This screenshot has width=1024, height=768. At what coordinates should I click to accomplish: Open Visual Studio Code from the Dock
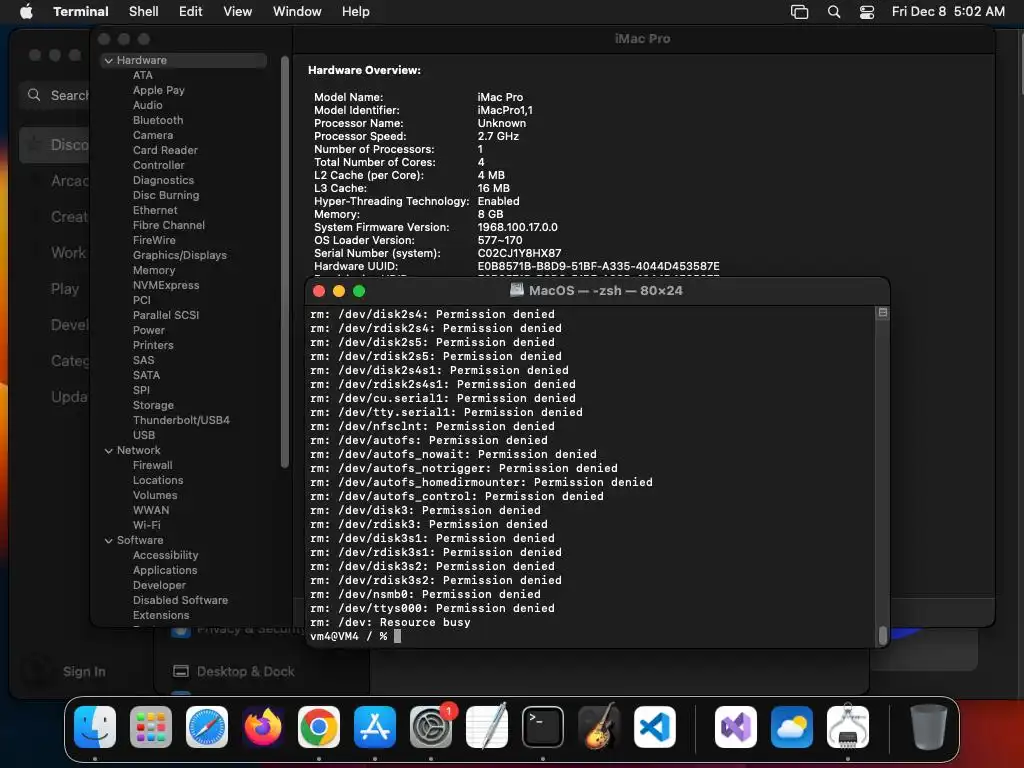click(655, 727)
